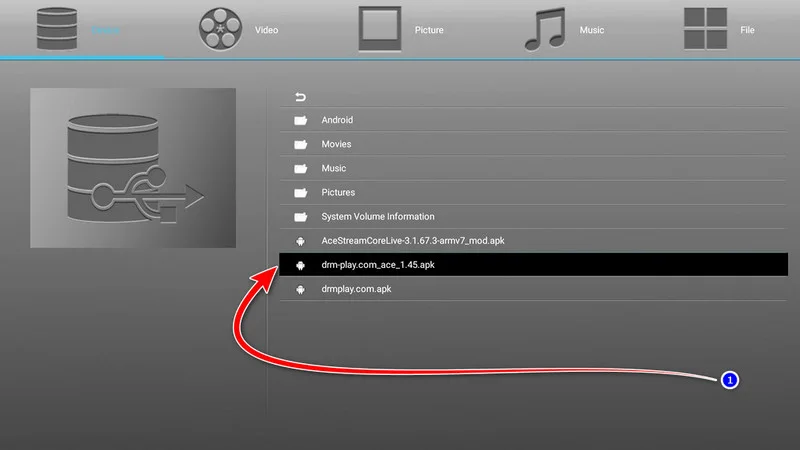Screen dimensions: 800x450
Task: Select AceStreamCoreLive-3.1.67.3-armv7_mod.apk file name
Action: [x=413, y=240]
